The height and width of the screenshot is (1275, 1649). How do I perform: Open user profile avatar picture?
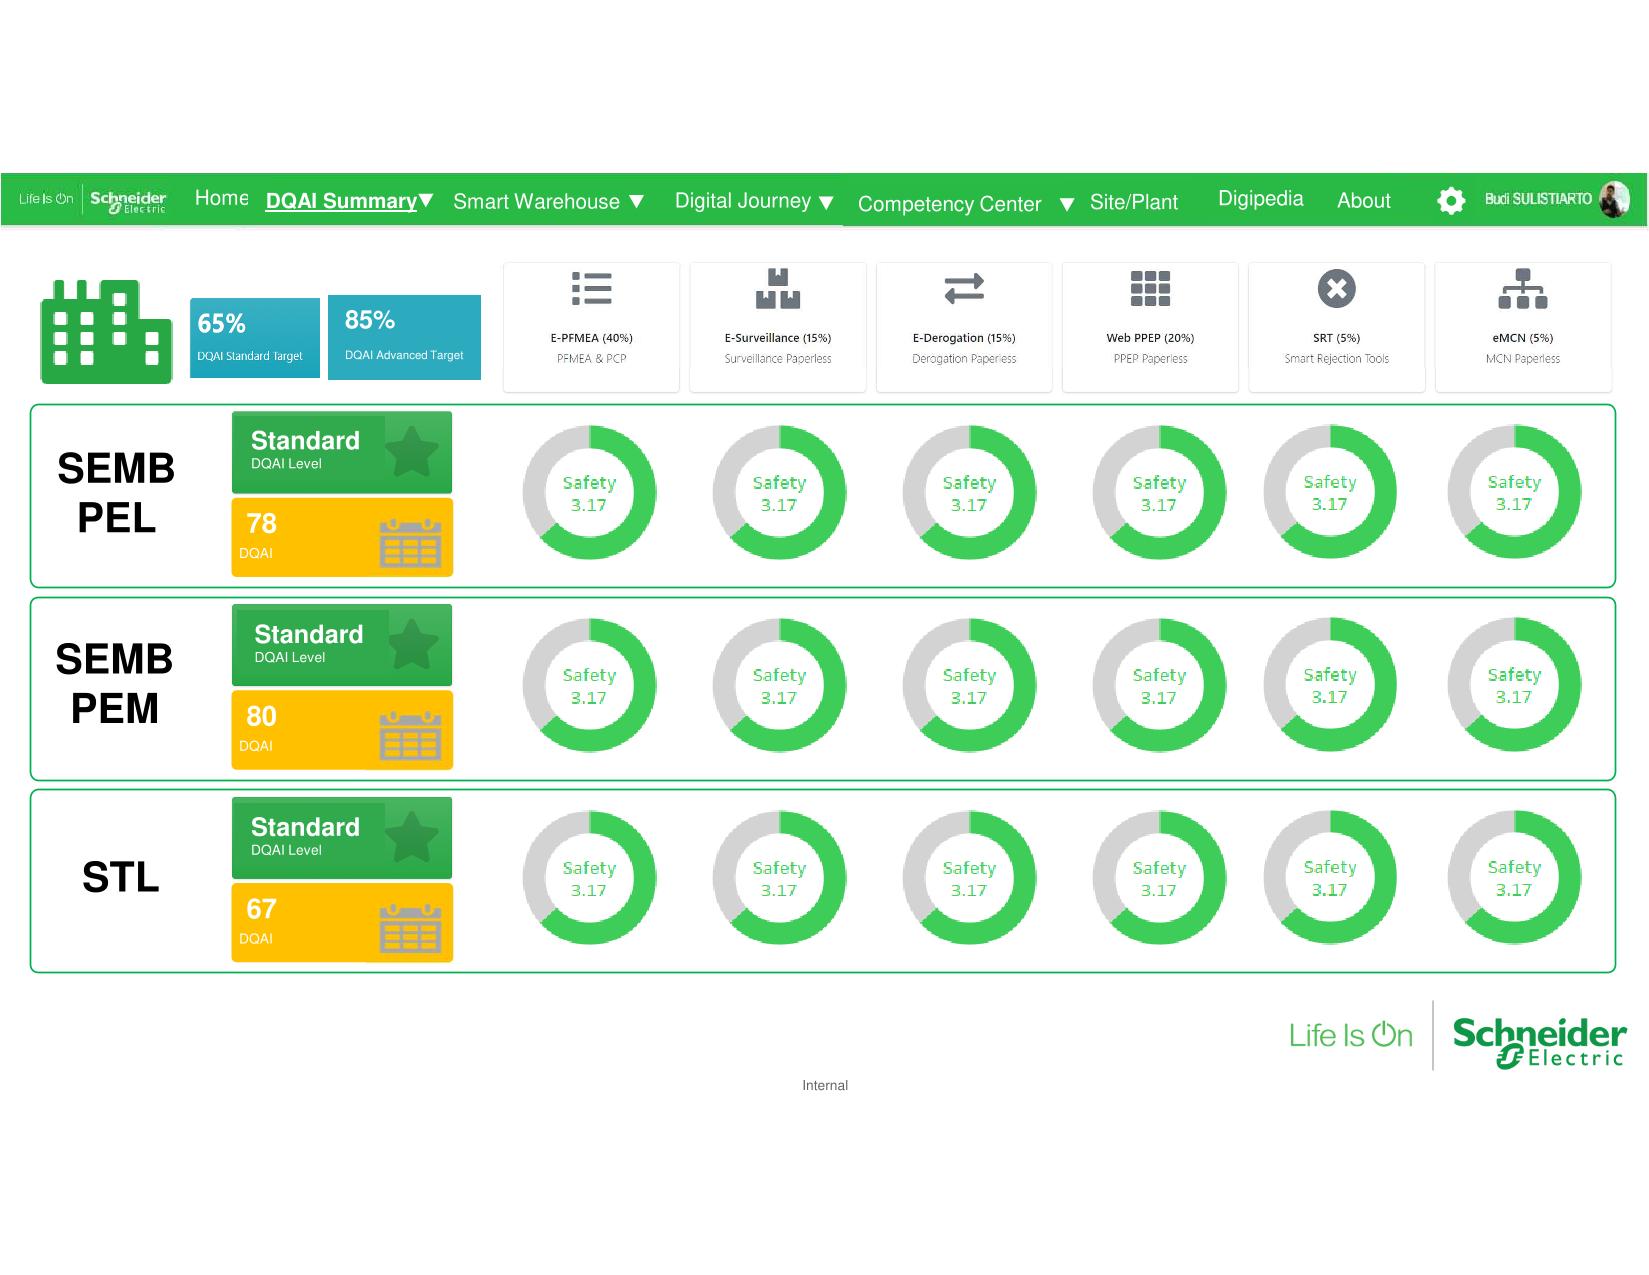coord(1613,200)
